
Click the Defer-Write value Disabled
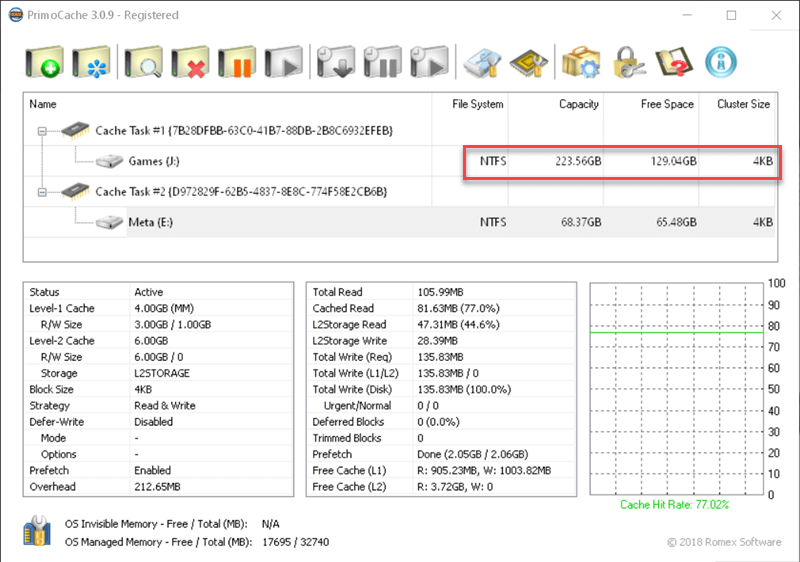pos(154,422)
